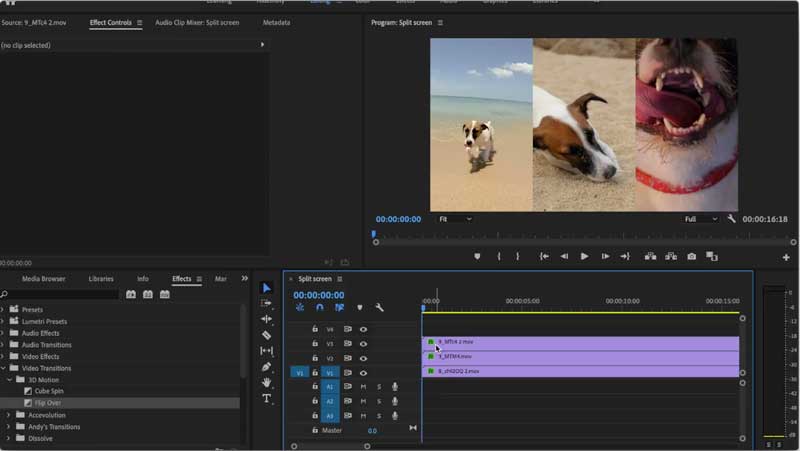800x451 pixels.
Task: Expand the Video Effects folder
Action: pyautogui.click(x=4, y=356)
